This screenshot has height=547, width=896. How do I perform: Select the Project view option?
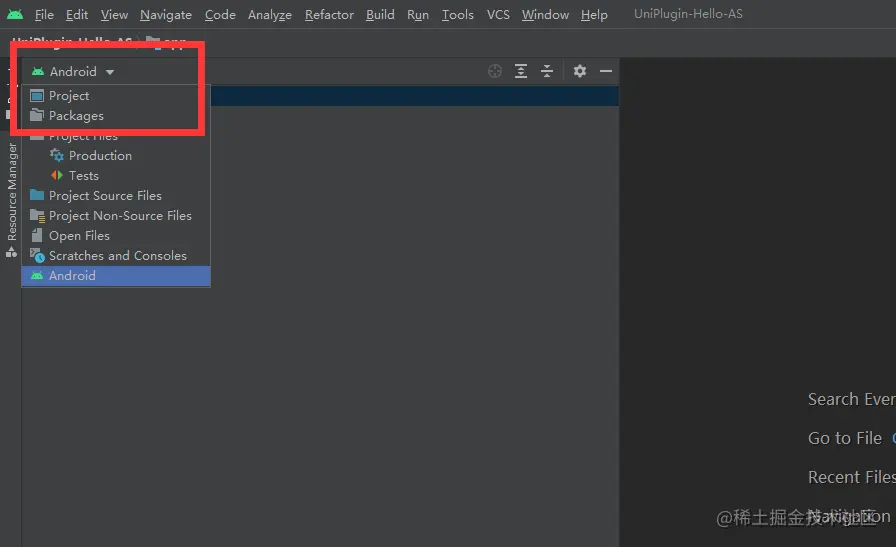point(116,95)
